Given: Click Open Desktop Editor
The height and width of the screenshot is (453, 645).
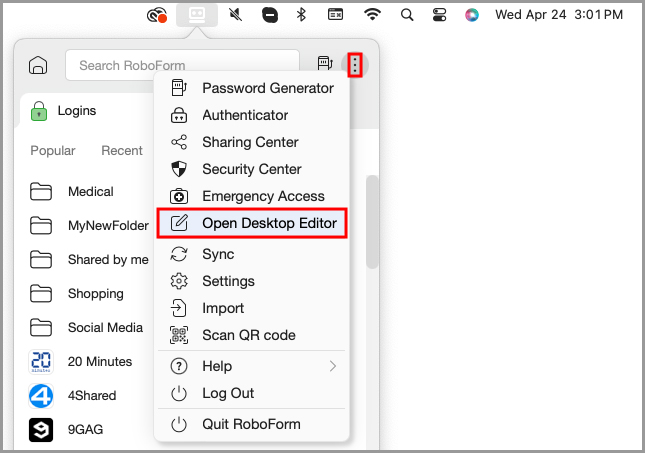Looking at the screenshot, I should [252, 223].
